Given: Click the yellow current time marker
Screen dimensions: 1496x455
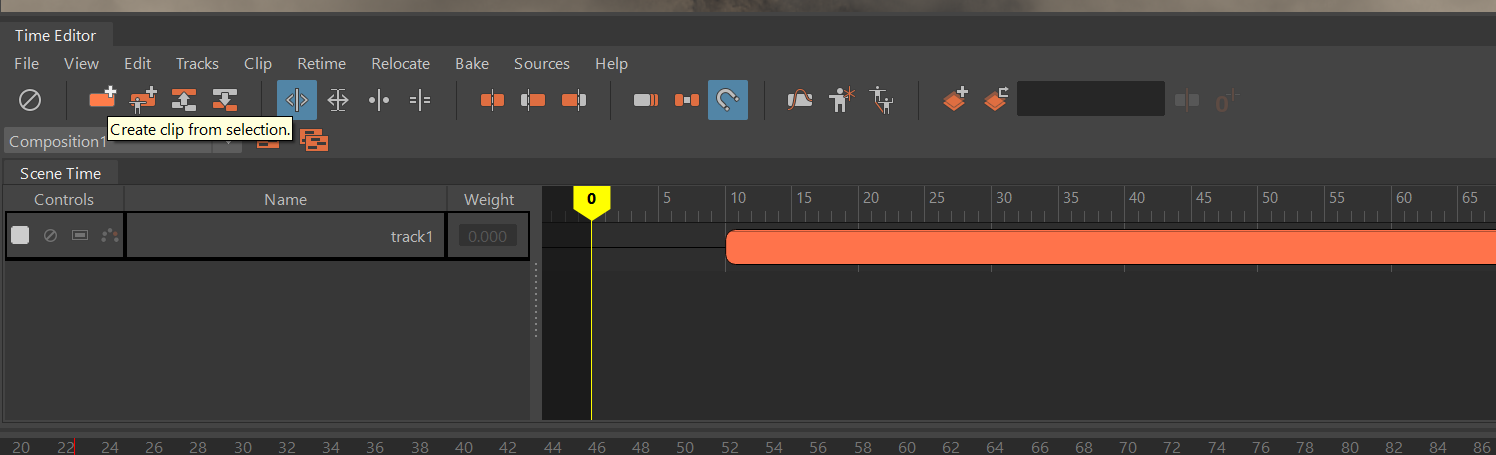Looking at the screenshot, I should pyautogui.click(x=591, y=202).
